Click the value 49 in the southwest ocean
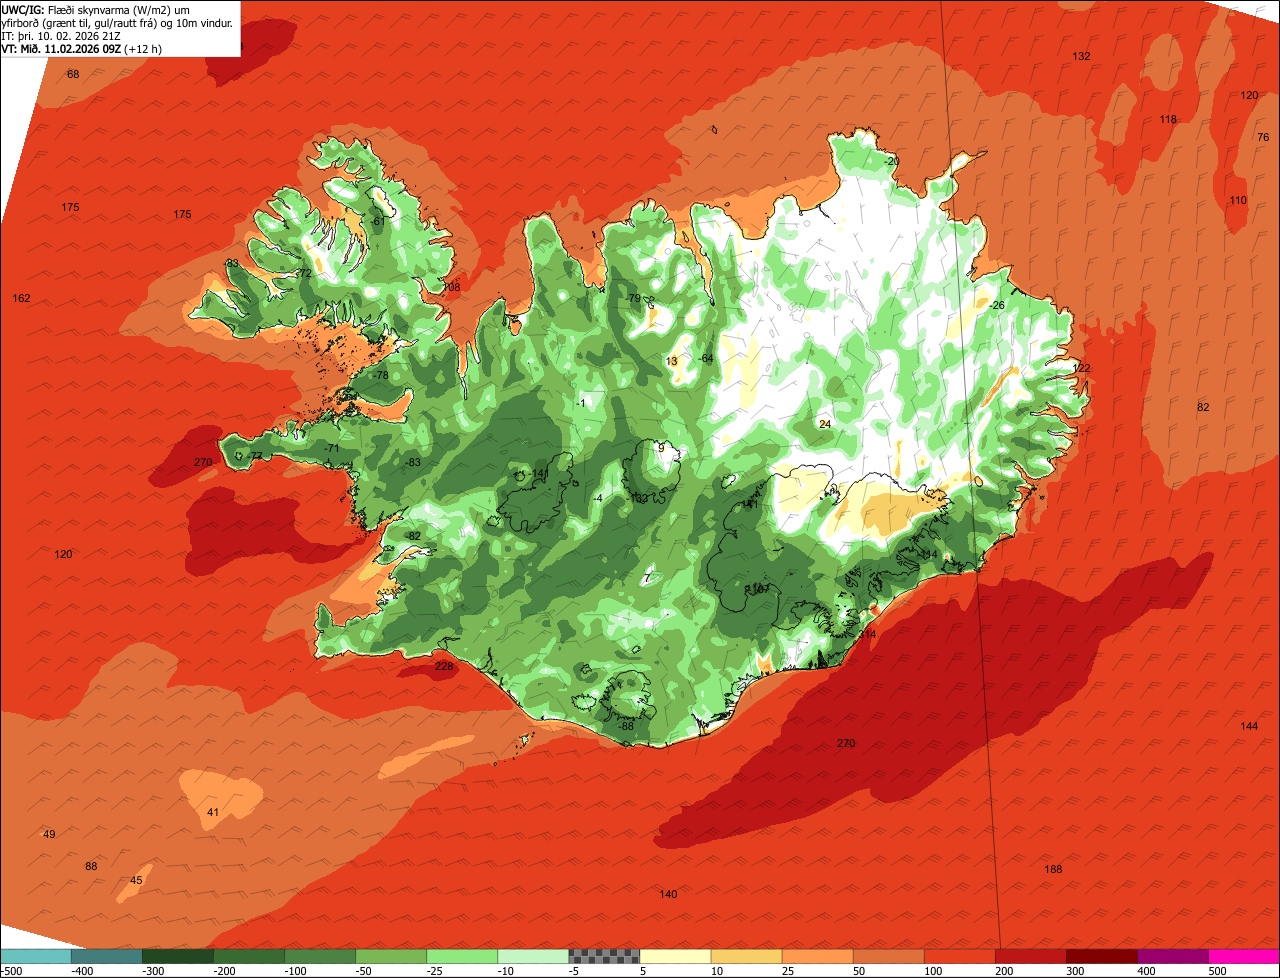This screenshot has height=978, width=1280. tap(49, 834)
